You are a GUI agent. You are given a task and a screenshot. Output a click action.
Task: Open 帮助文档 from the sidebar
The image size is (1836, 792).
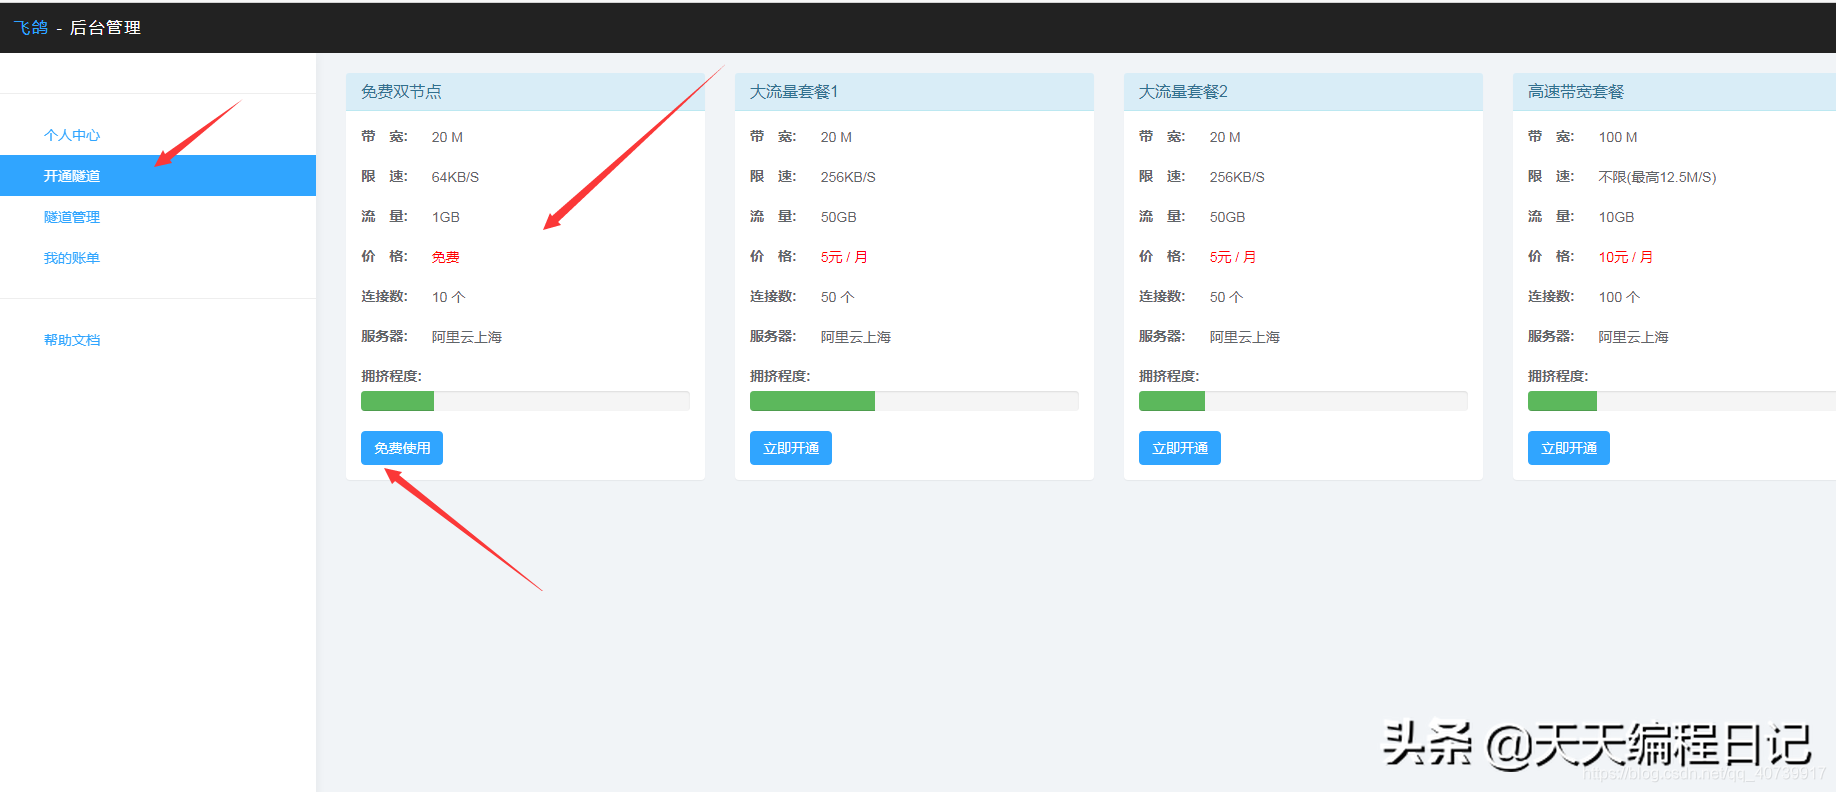(x=72, y=340)
